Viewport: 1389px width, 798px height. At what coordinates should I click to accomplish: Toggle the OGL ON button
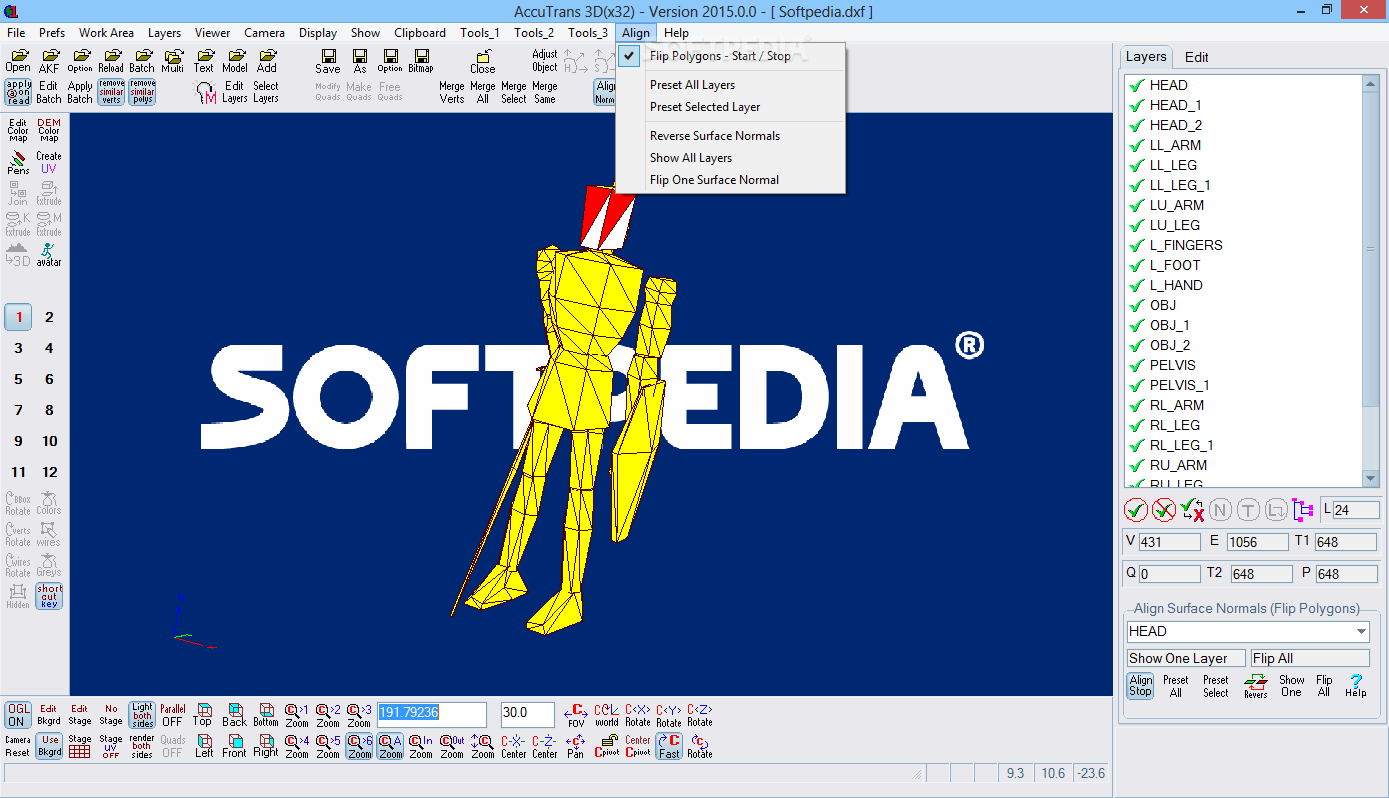click(x=18, y=714)
